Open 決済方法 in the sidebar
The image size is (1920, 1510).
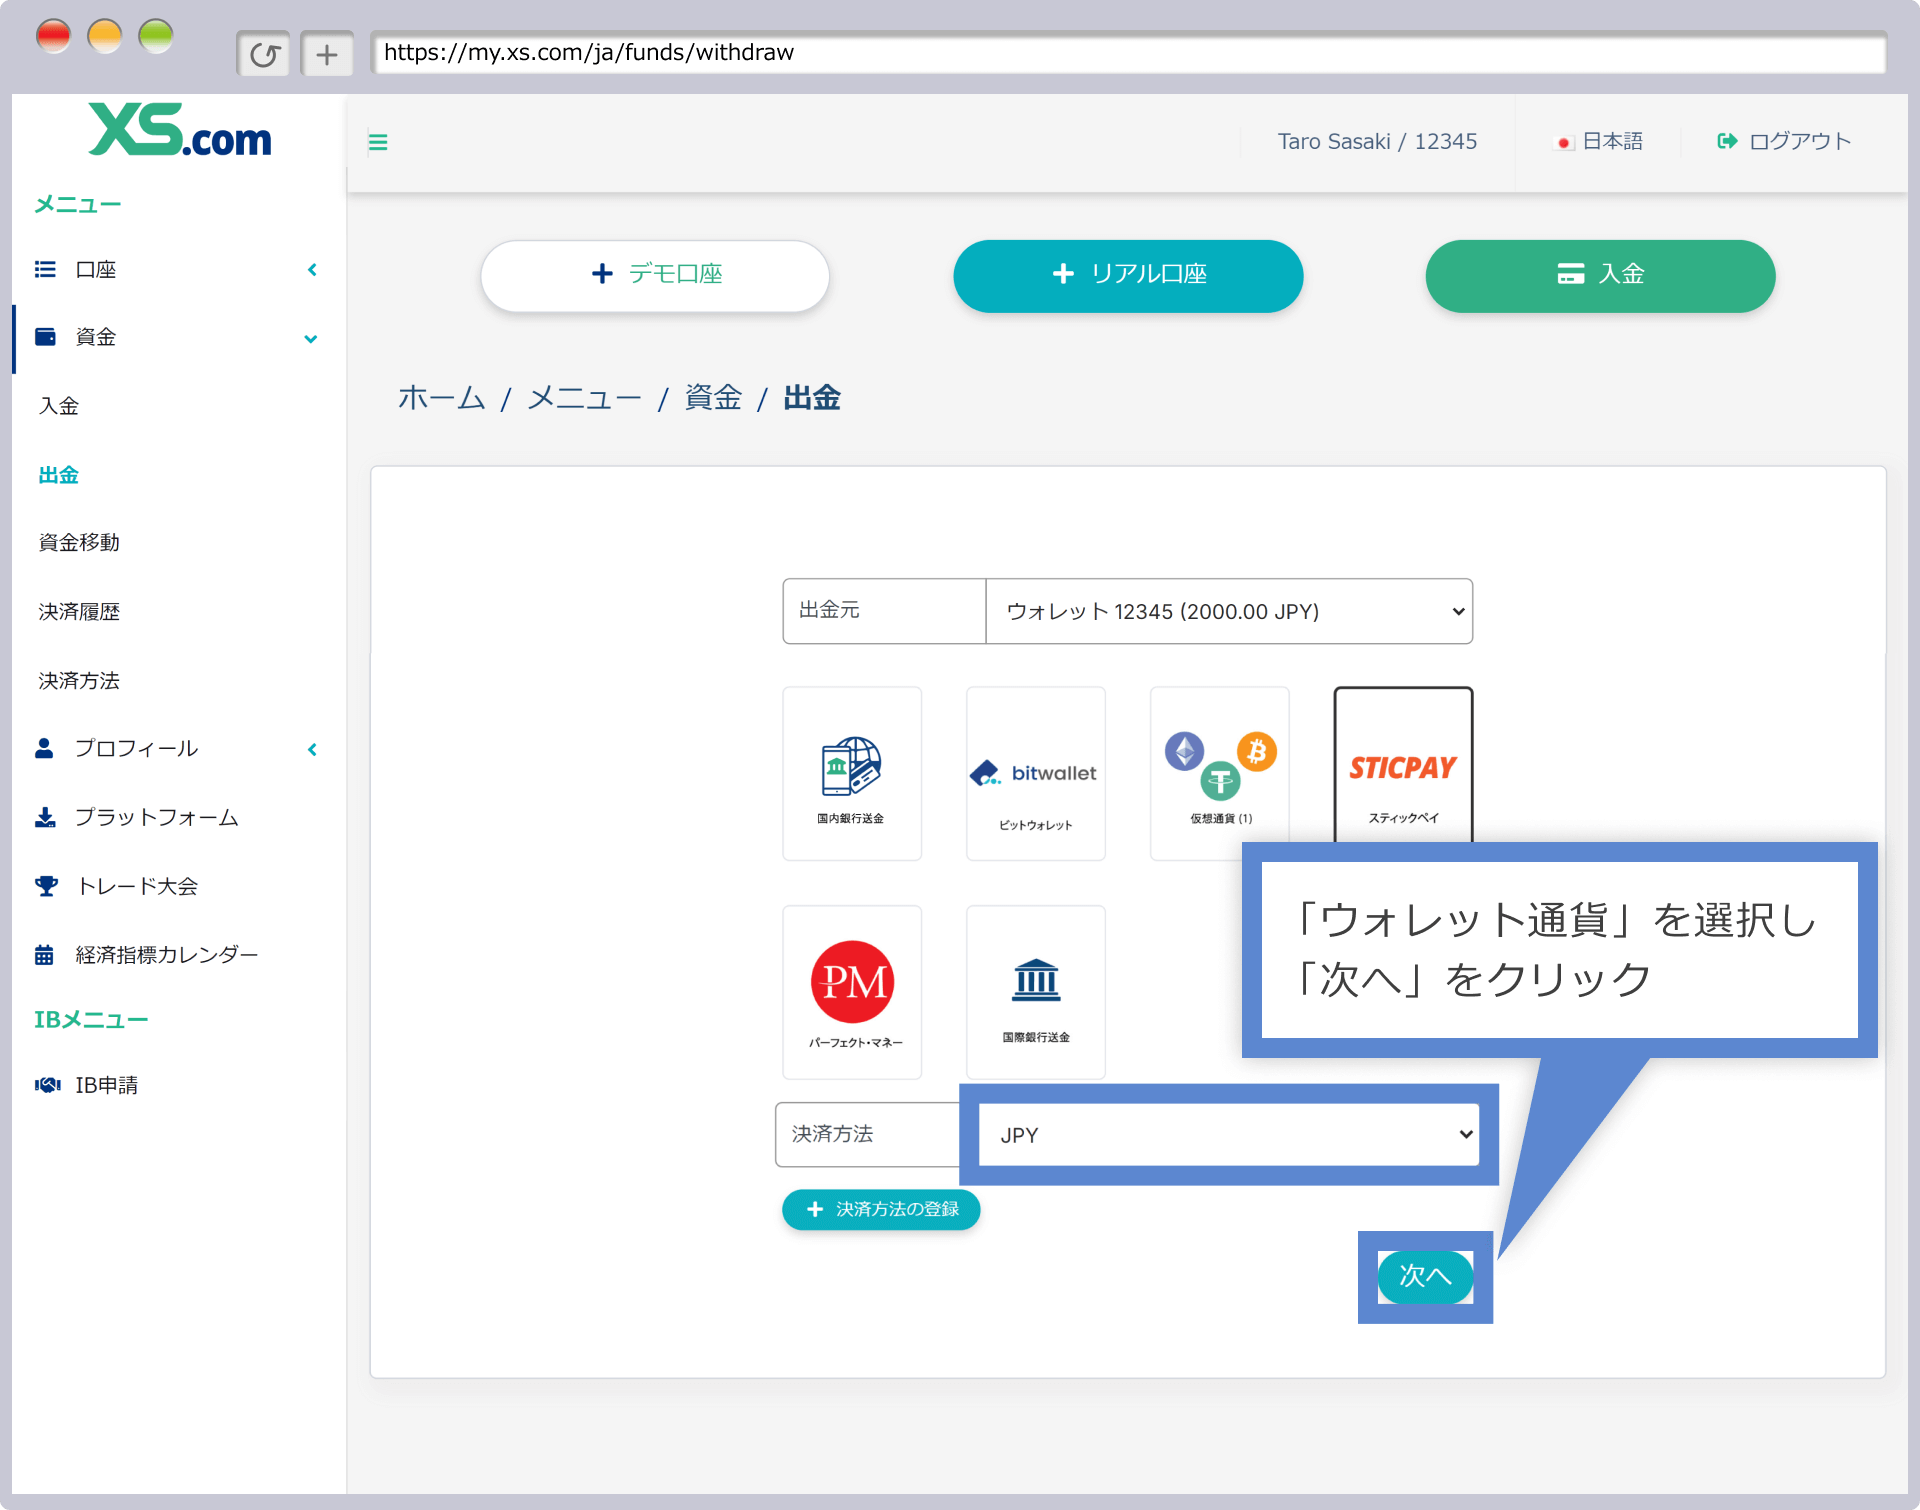(x=79, y=681)
